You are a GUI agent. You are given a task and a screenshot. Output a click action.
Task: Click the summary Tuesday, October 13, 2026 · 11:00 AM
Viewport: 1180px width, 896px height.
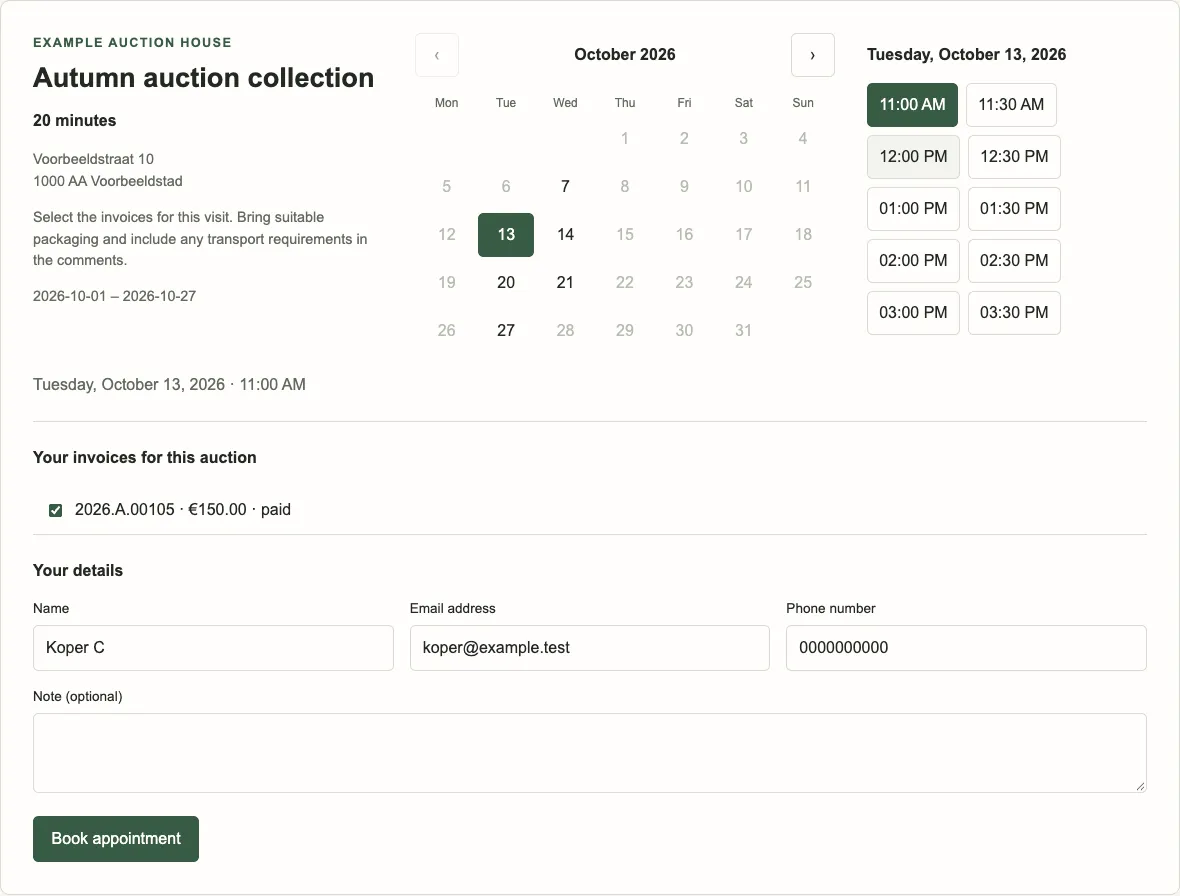tap(169, 384)
